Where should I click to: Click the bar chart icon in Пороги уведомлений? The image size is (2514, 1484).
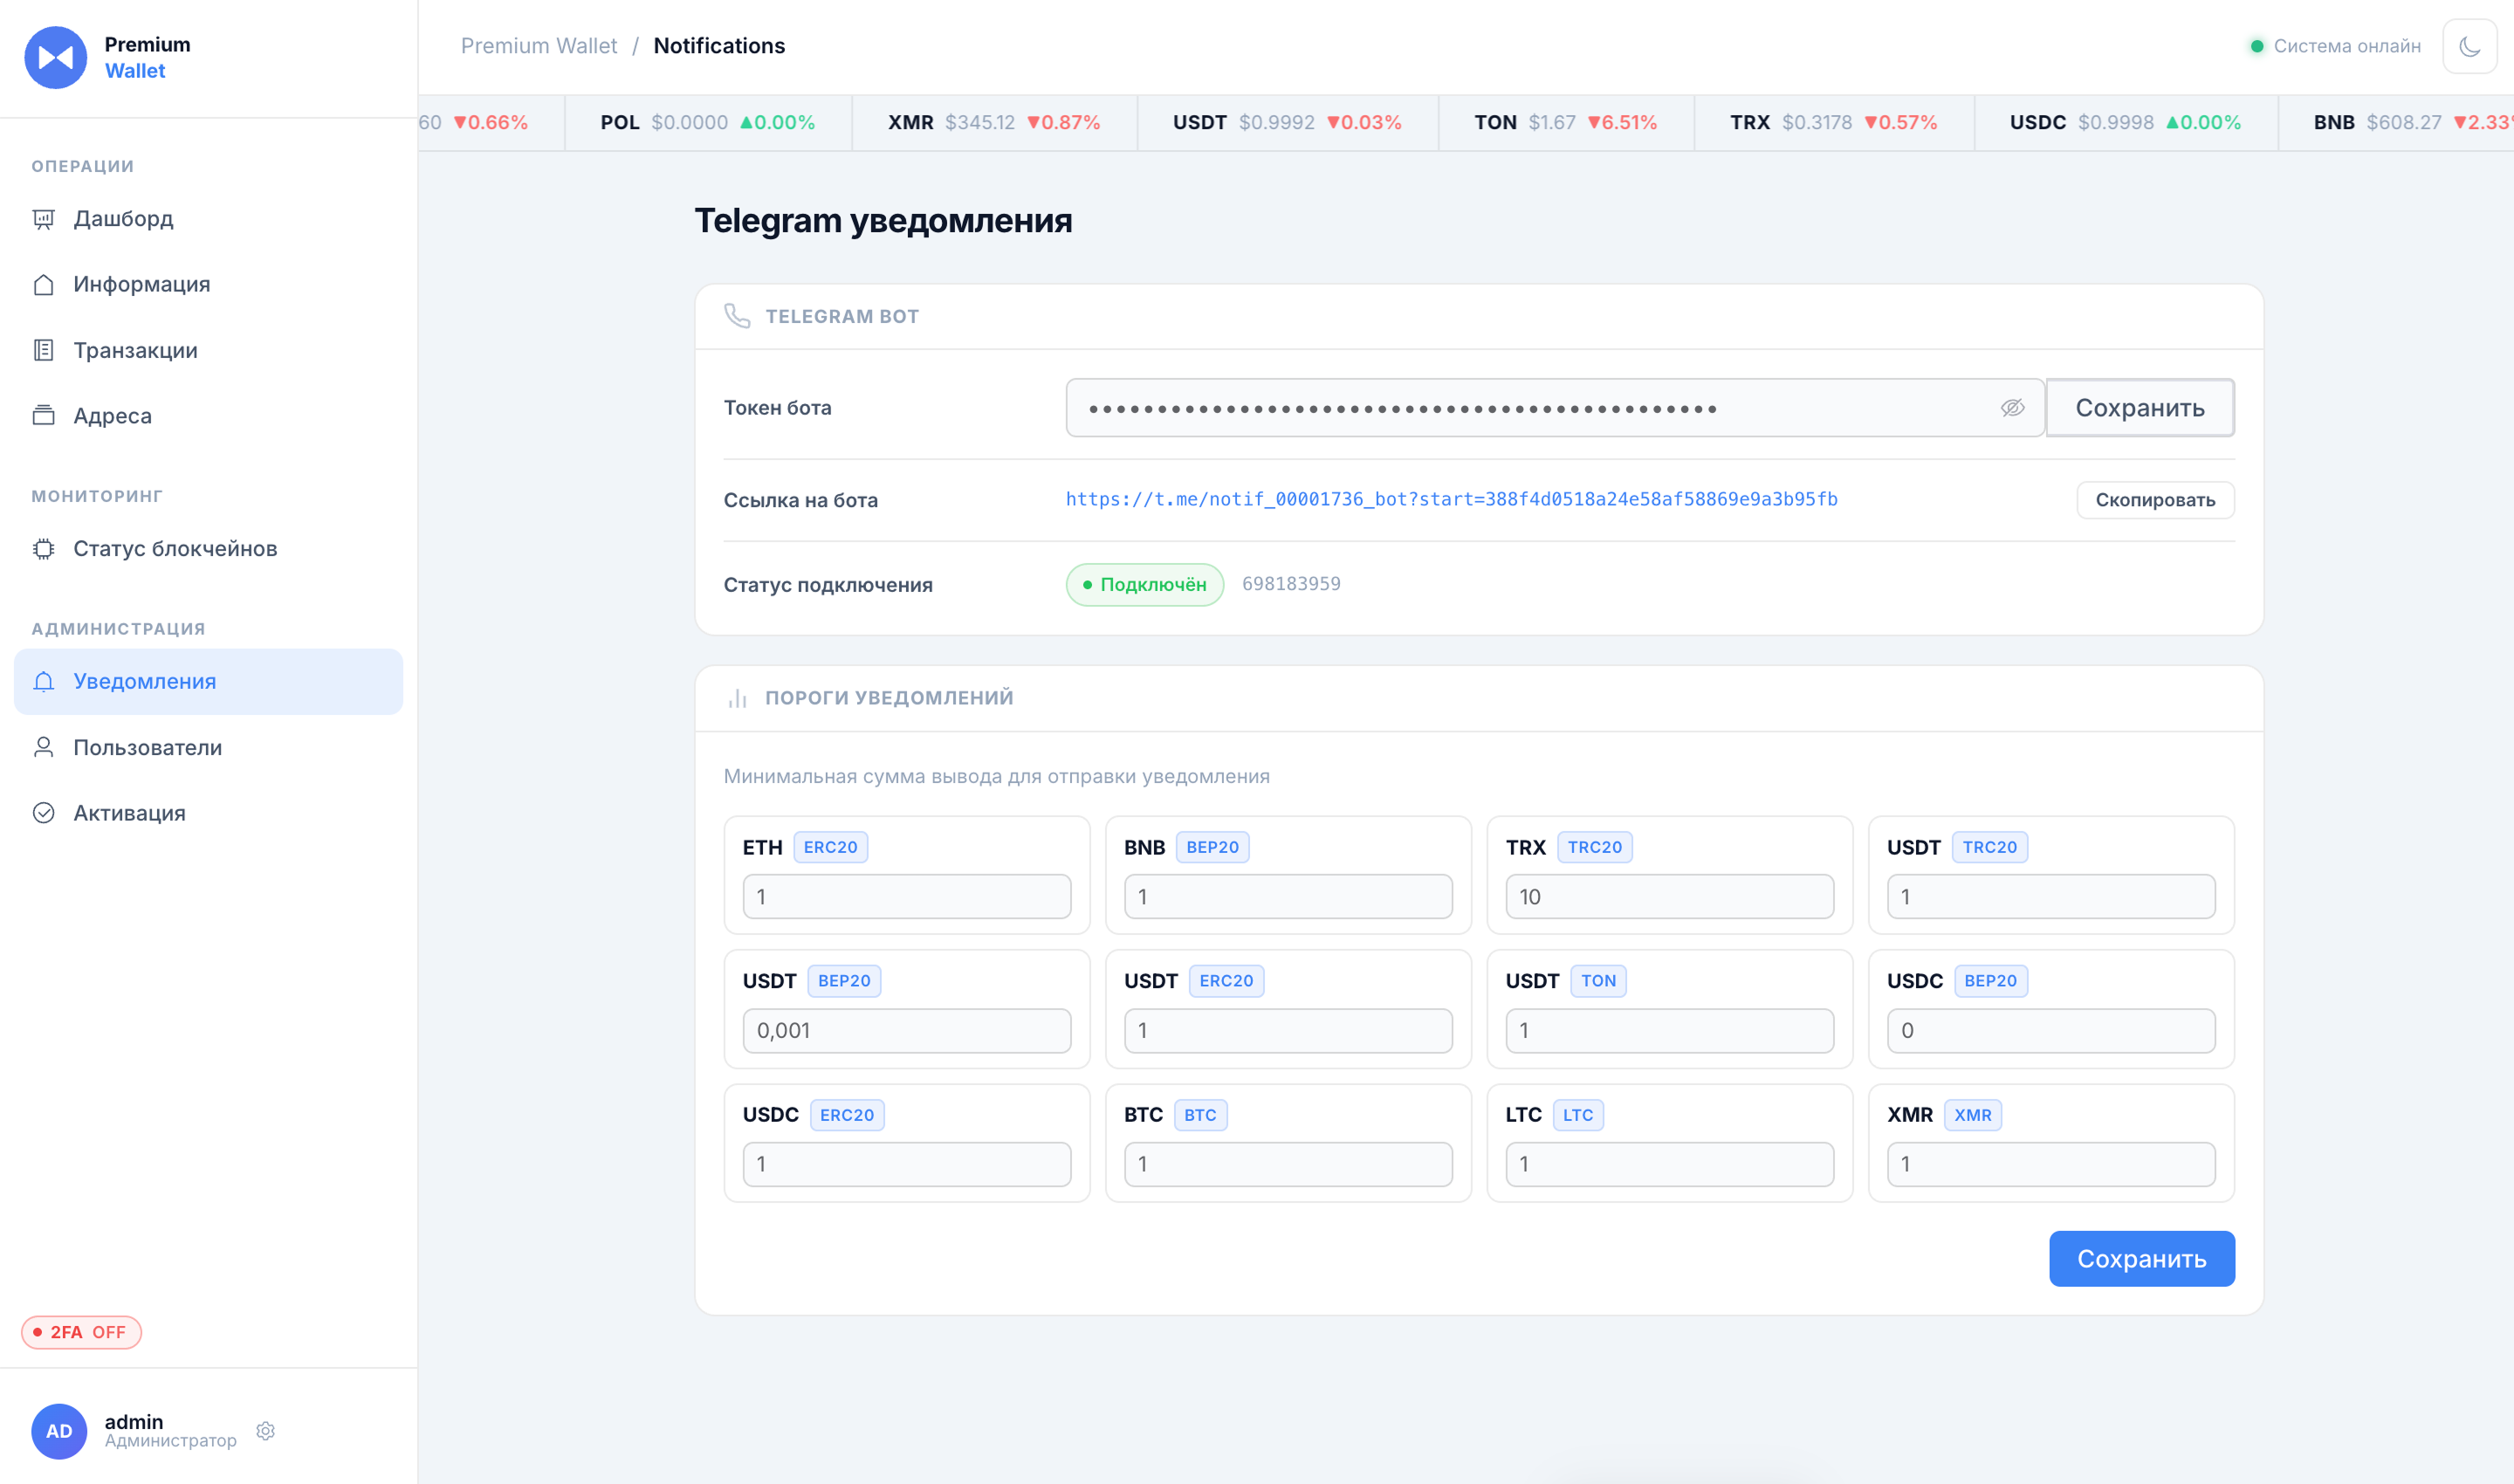tap(737, 698)
